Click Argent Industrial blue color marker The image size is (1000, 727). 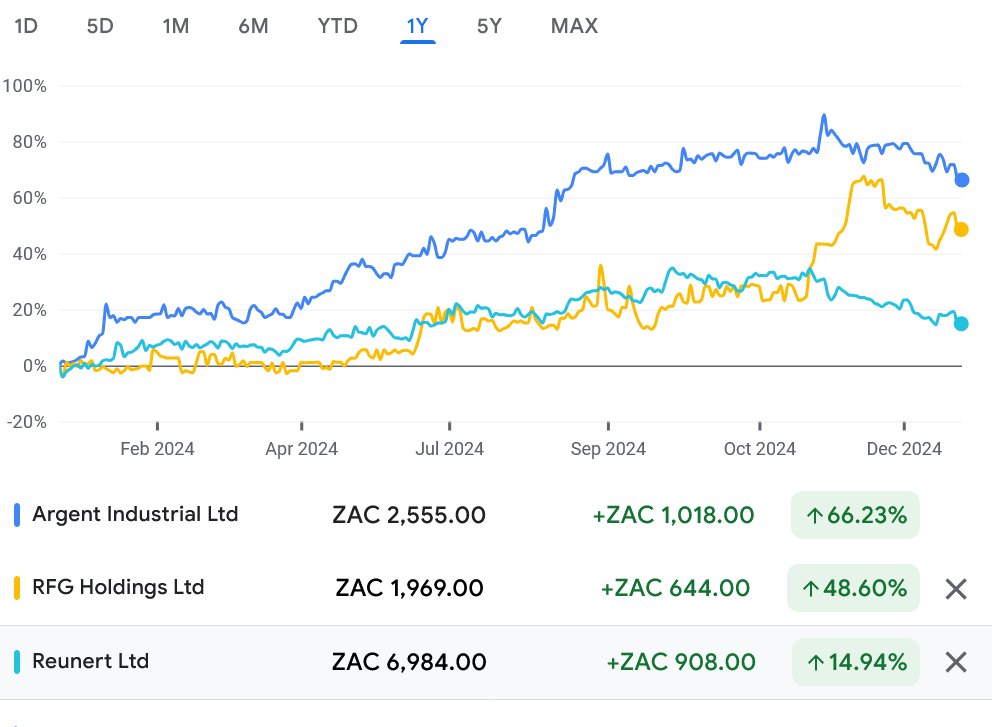tap(17, 515)
